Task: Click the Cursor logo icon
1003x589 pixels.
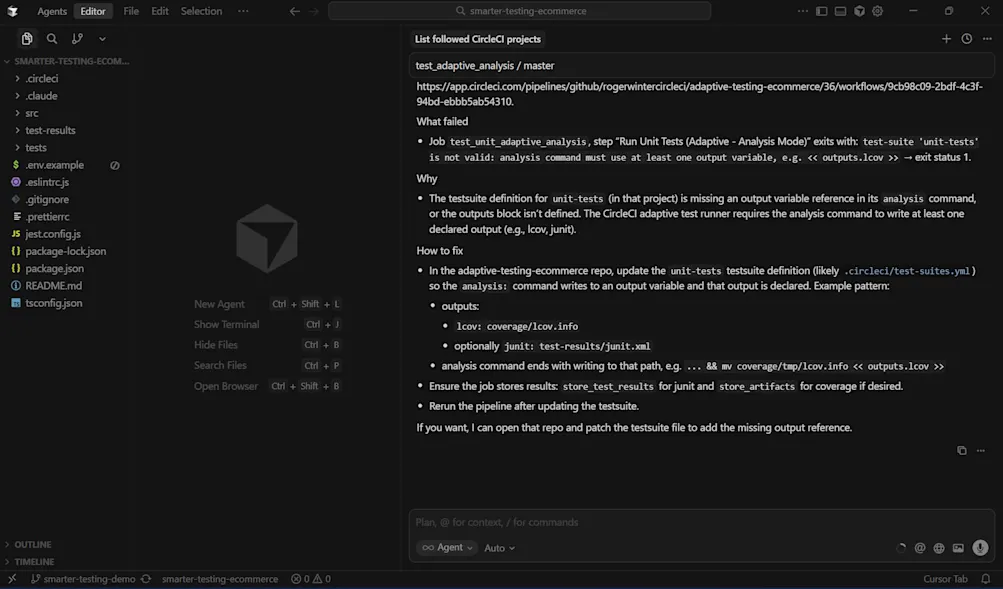Action: tap(13, 11)
